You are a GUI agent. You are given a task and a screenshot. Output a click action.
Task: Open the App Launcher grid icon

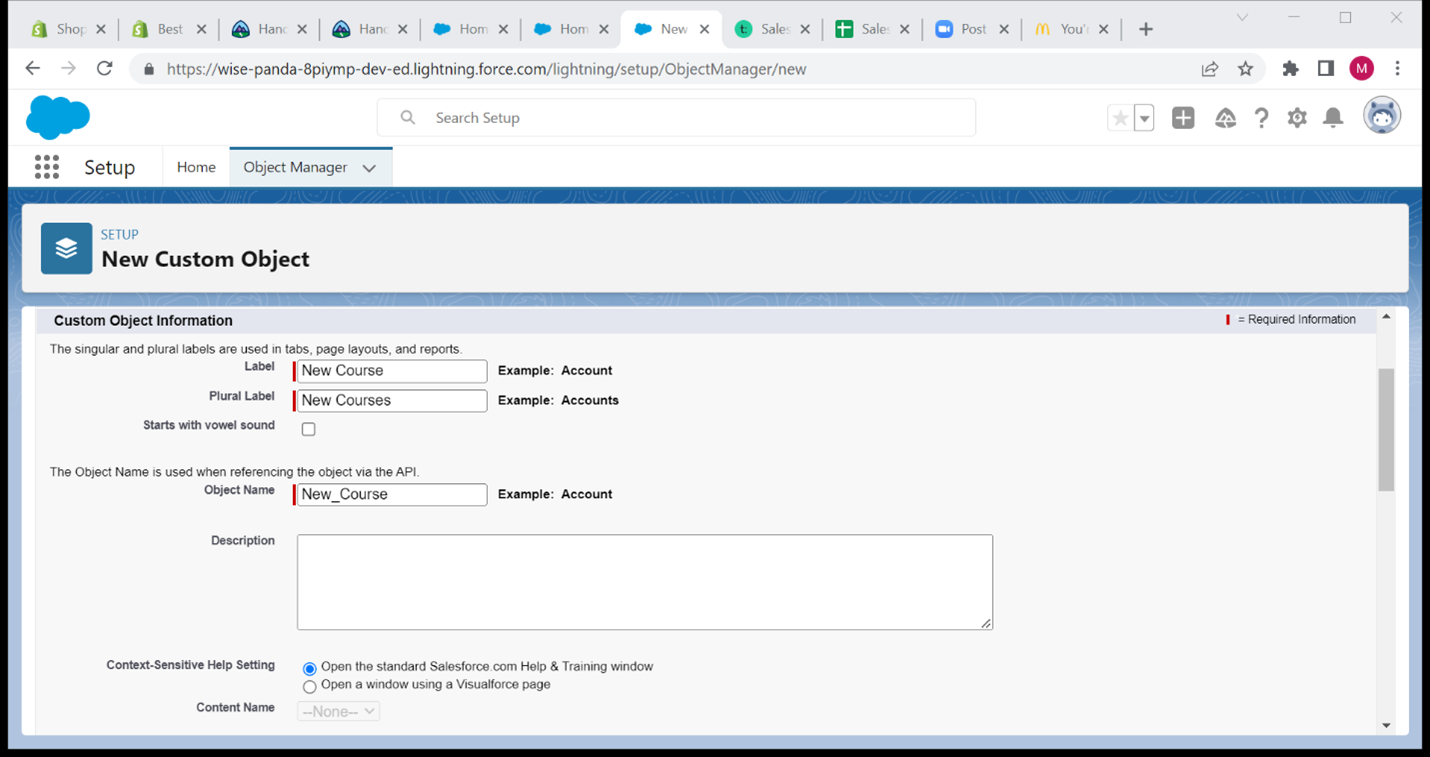(46, 167)
